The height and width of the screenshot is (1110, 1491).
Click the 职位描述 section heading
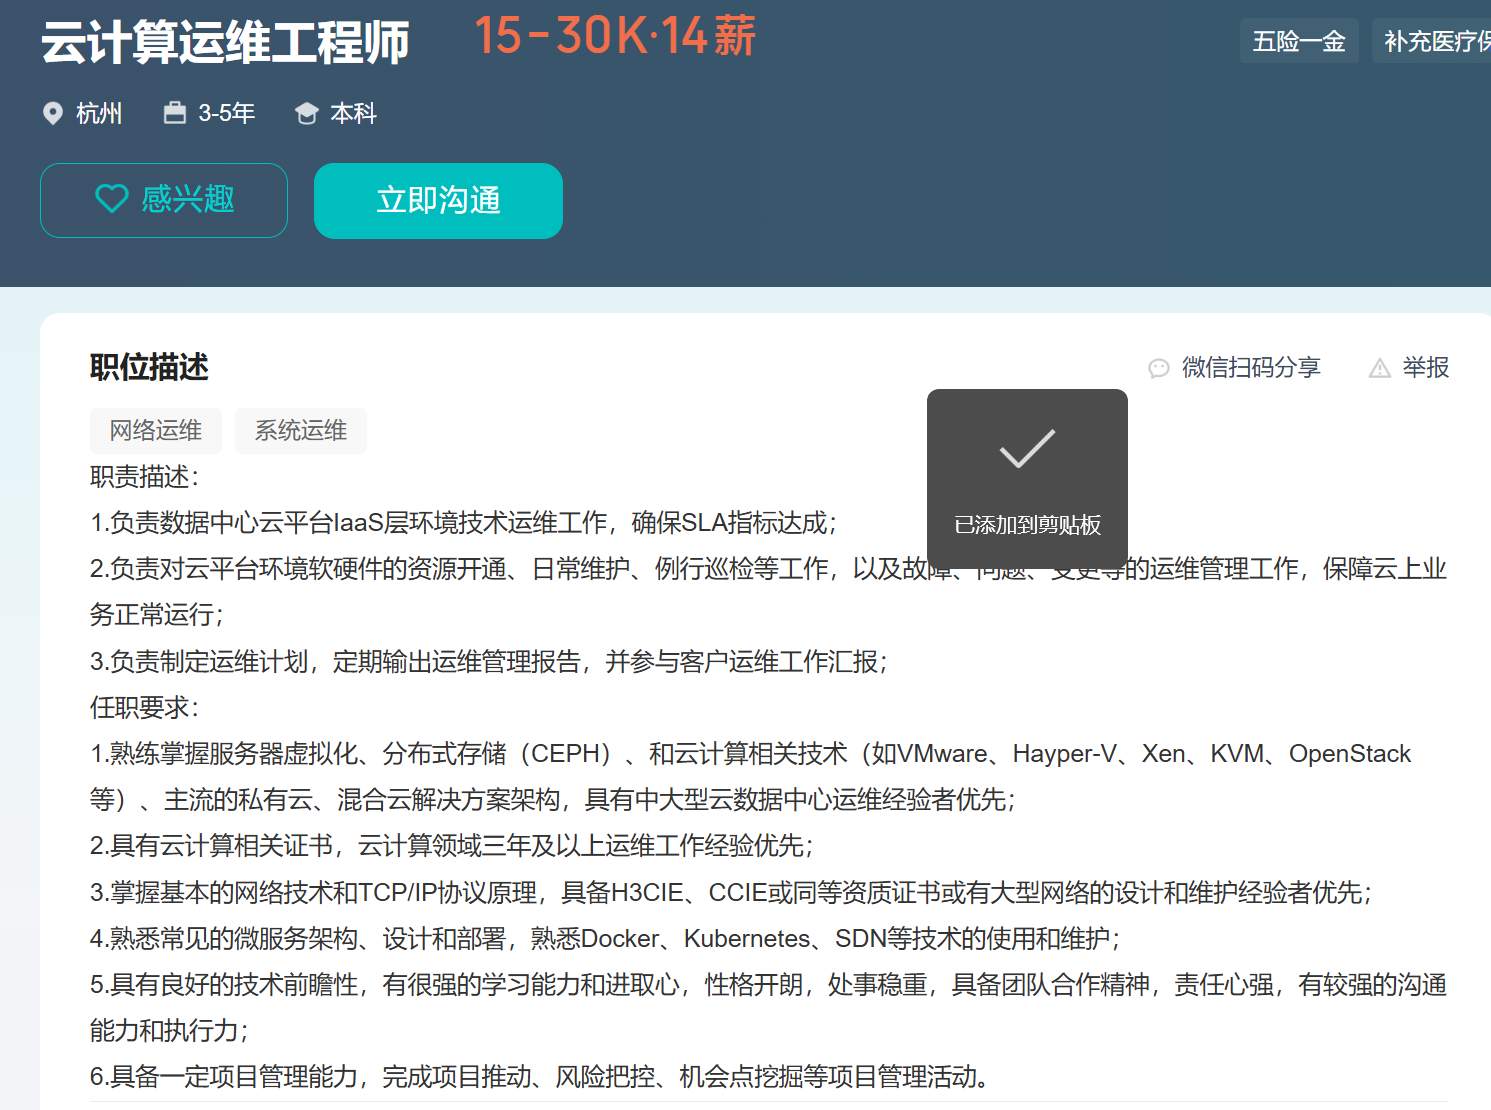(147, 367)
